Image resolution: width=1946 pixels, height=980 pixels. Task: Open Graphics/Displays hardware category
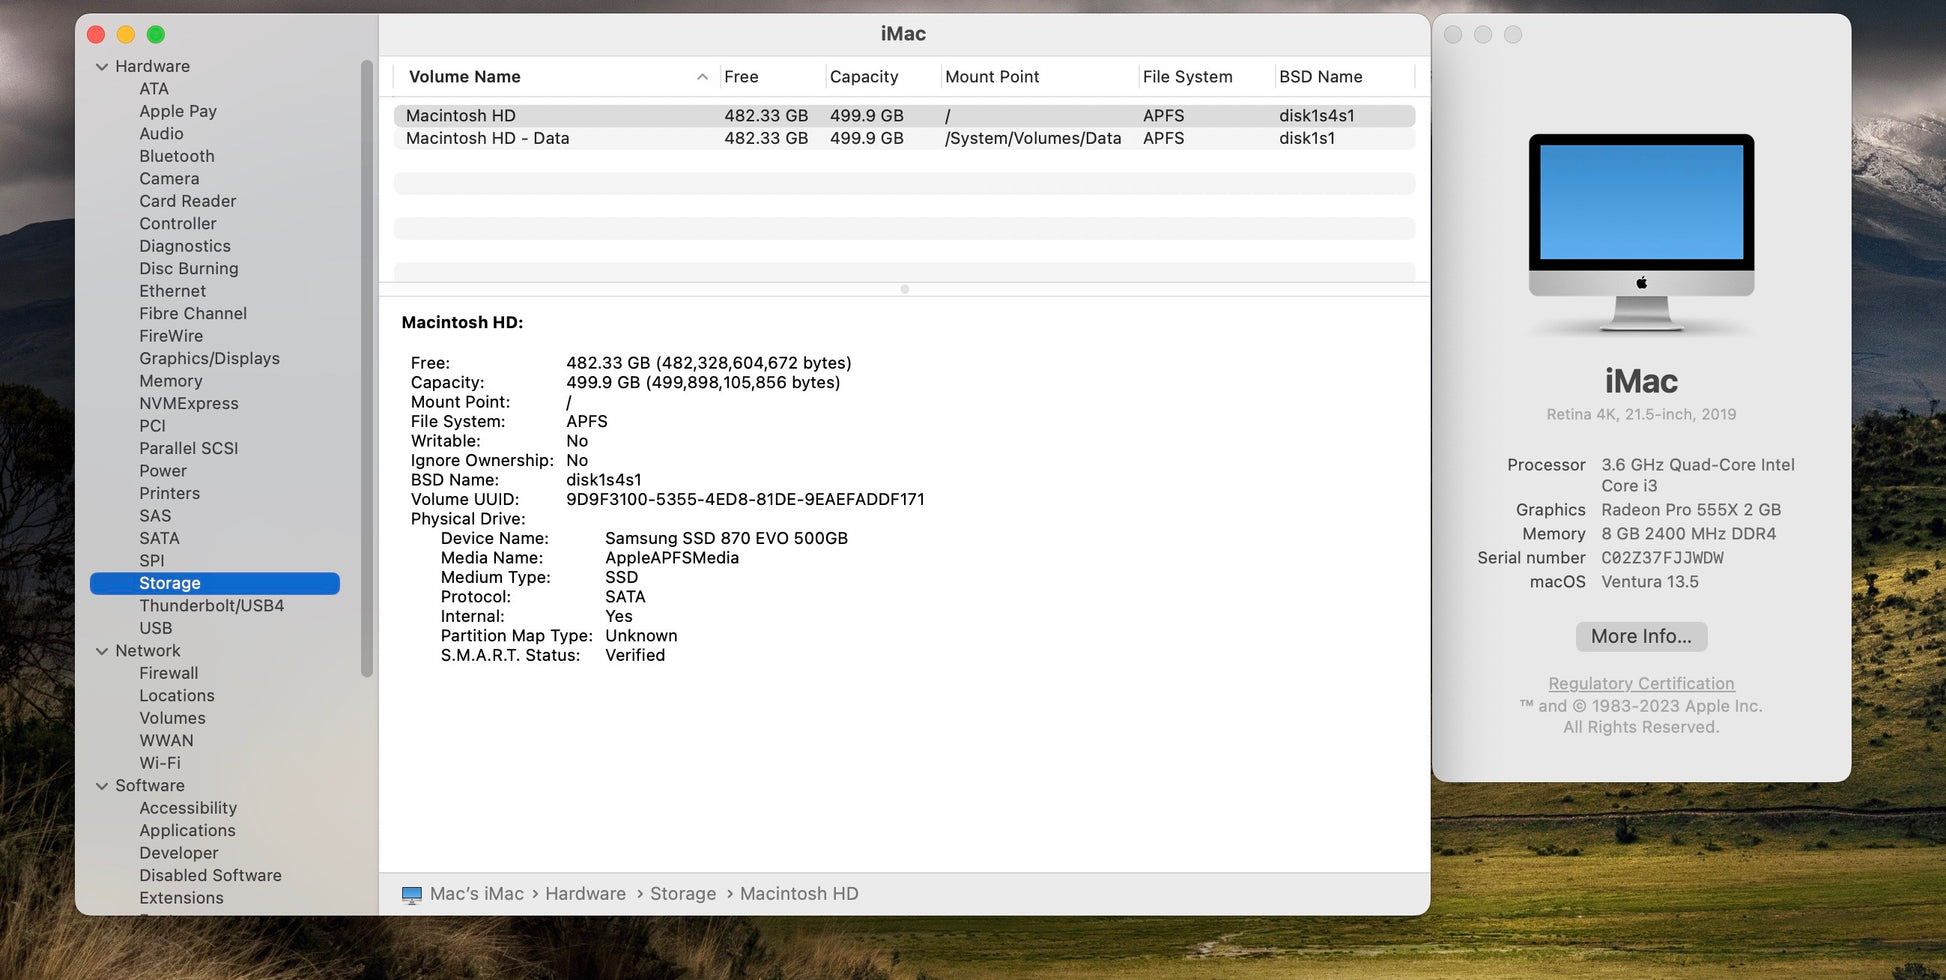pos(209,359)
